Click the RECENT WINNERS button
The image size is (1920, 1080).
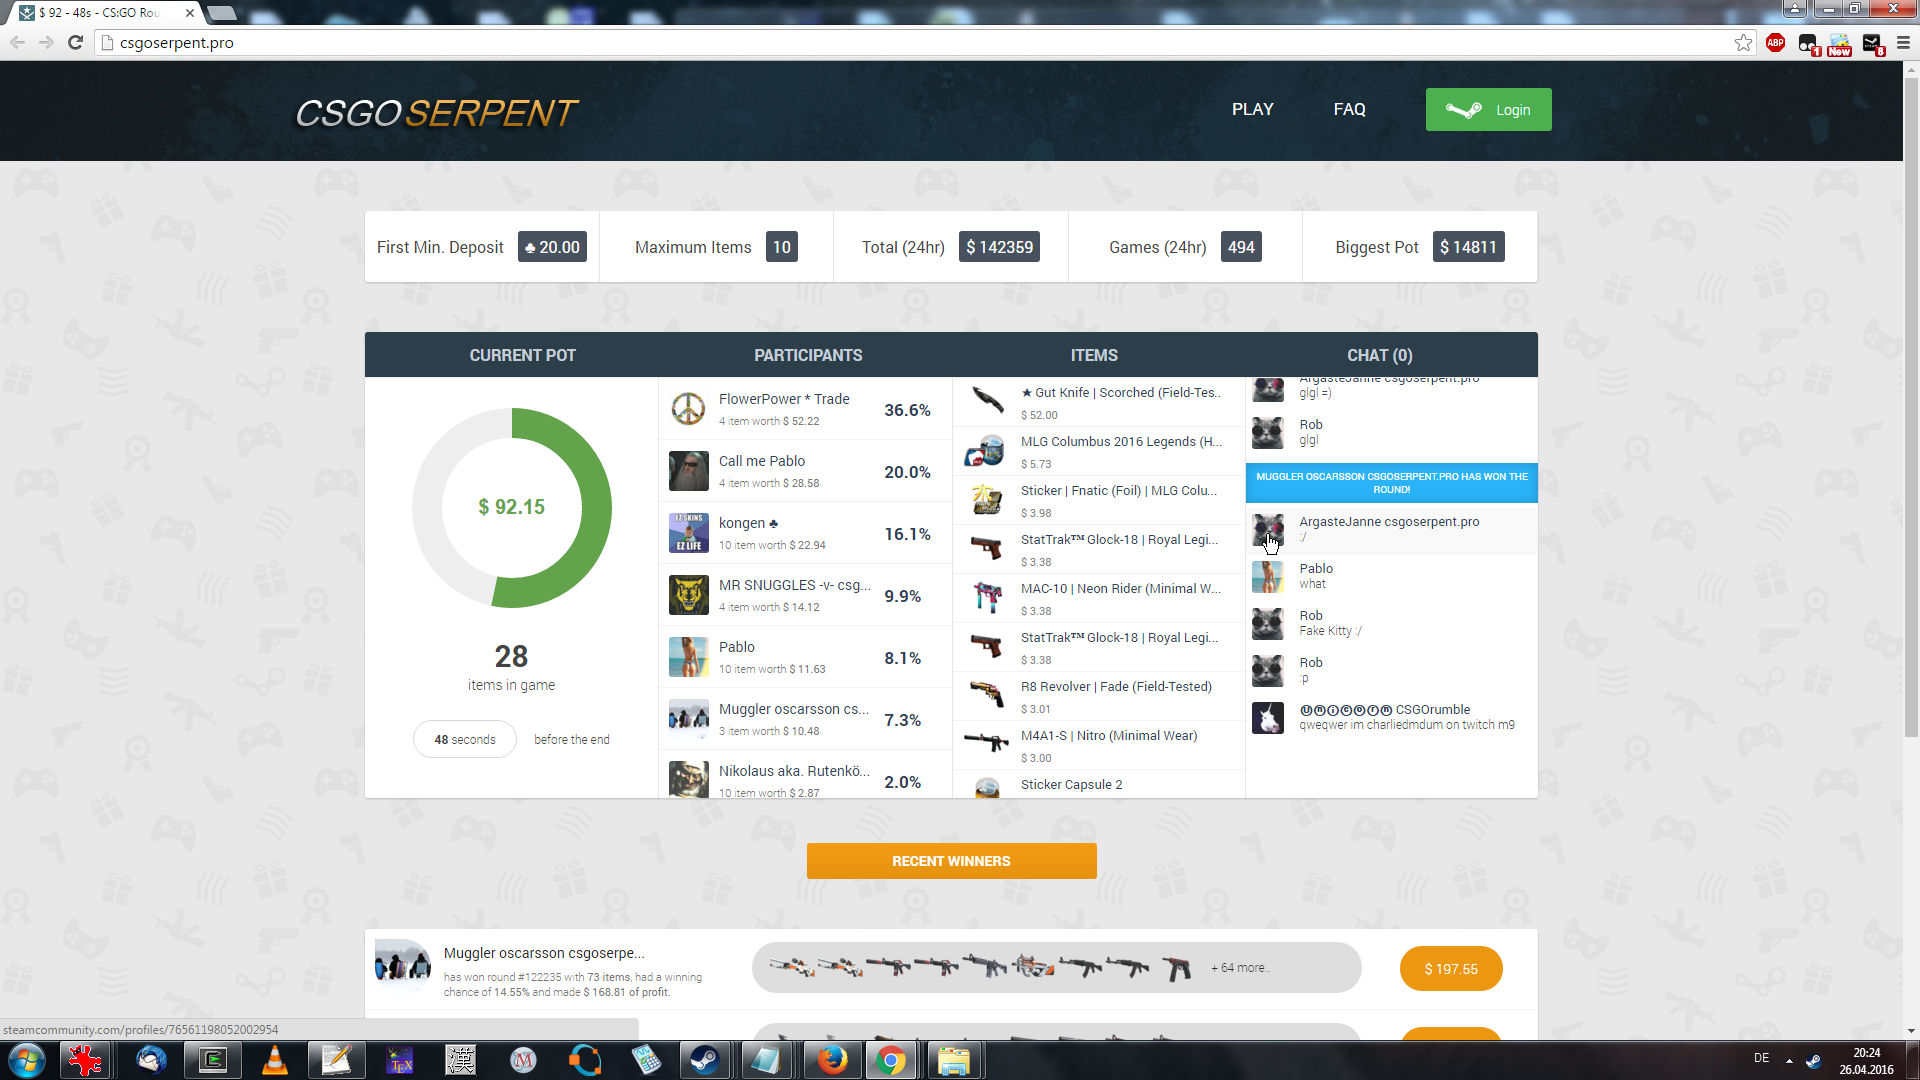951,861
